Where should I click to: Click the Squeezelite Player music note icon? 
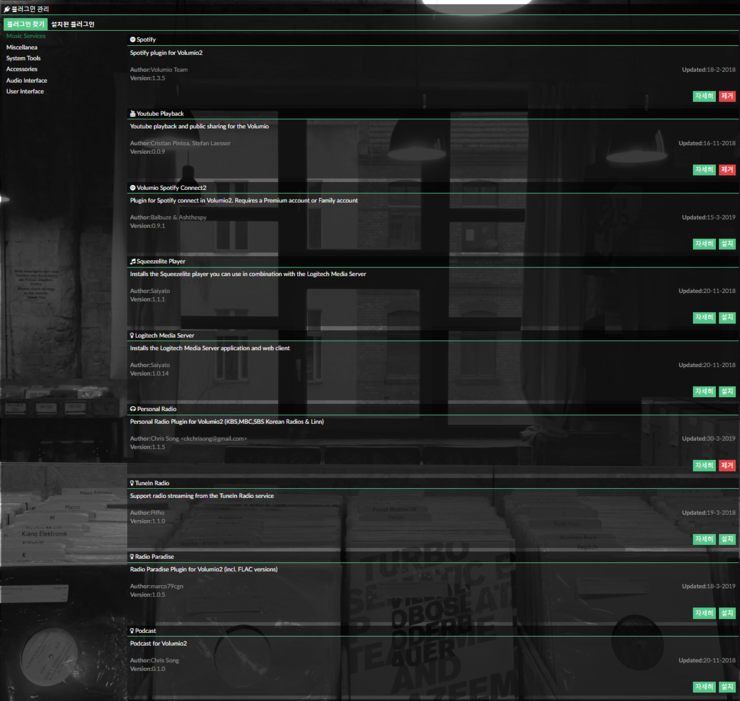coord(133,262)
